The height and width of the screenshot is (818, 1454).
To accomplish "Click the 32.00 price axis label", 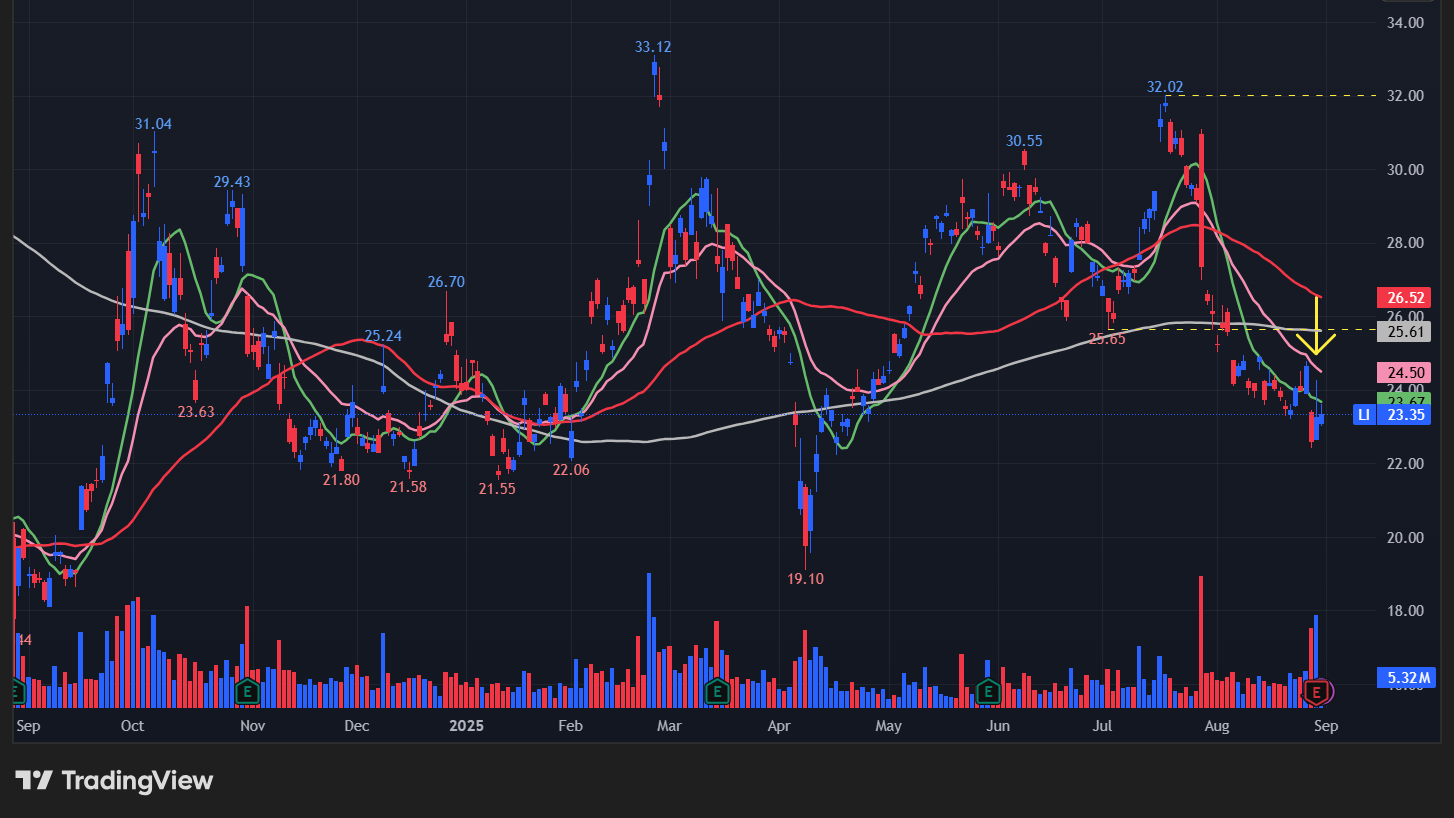I will [x=1406, y=96].
